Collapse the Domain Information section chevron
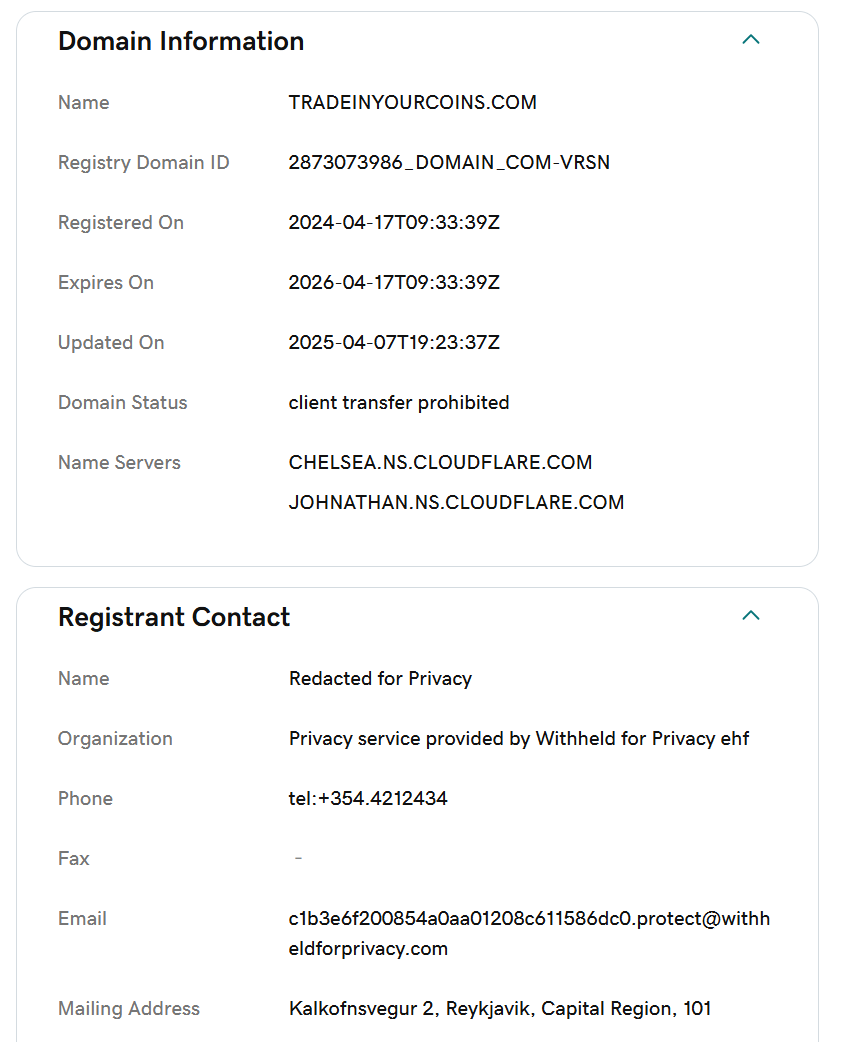Image resolution: width=843 pixels, height=1042 pixels. 750,40
